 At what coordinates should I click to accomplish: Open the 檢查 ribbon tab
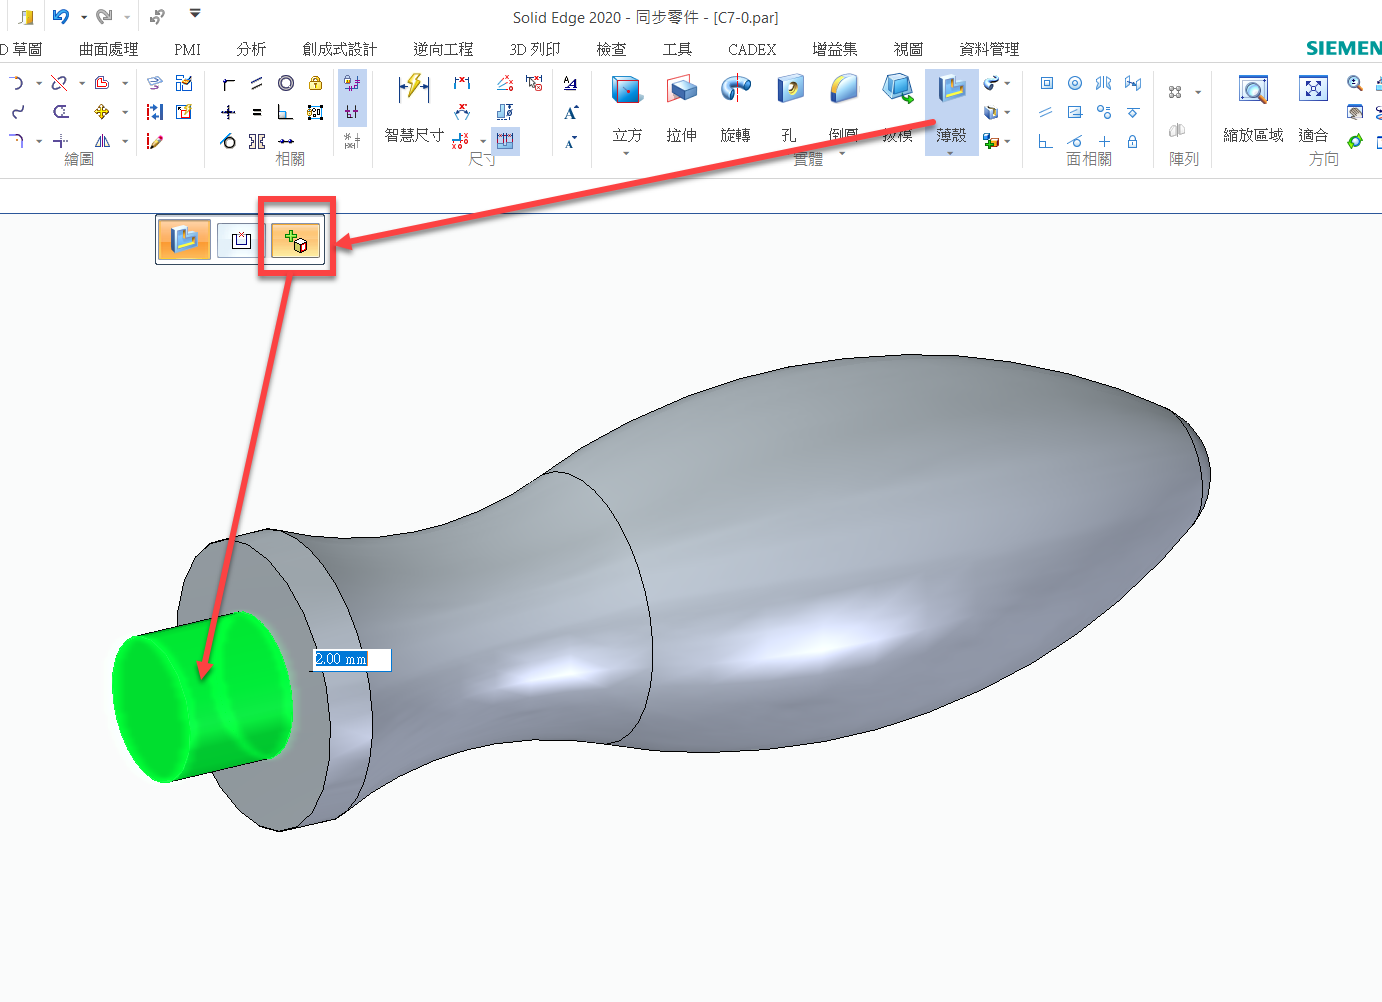coord(611,49)
